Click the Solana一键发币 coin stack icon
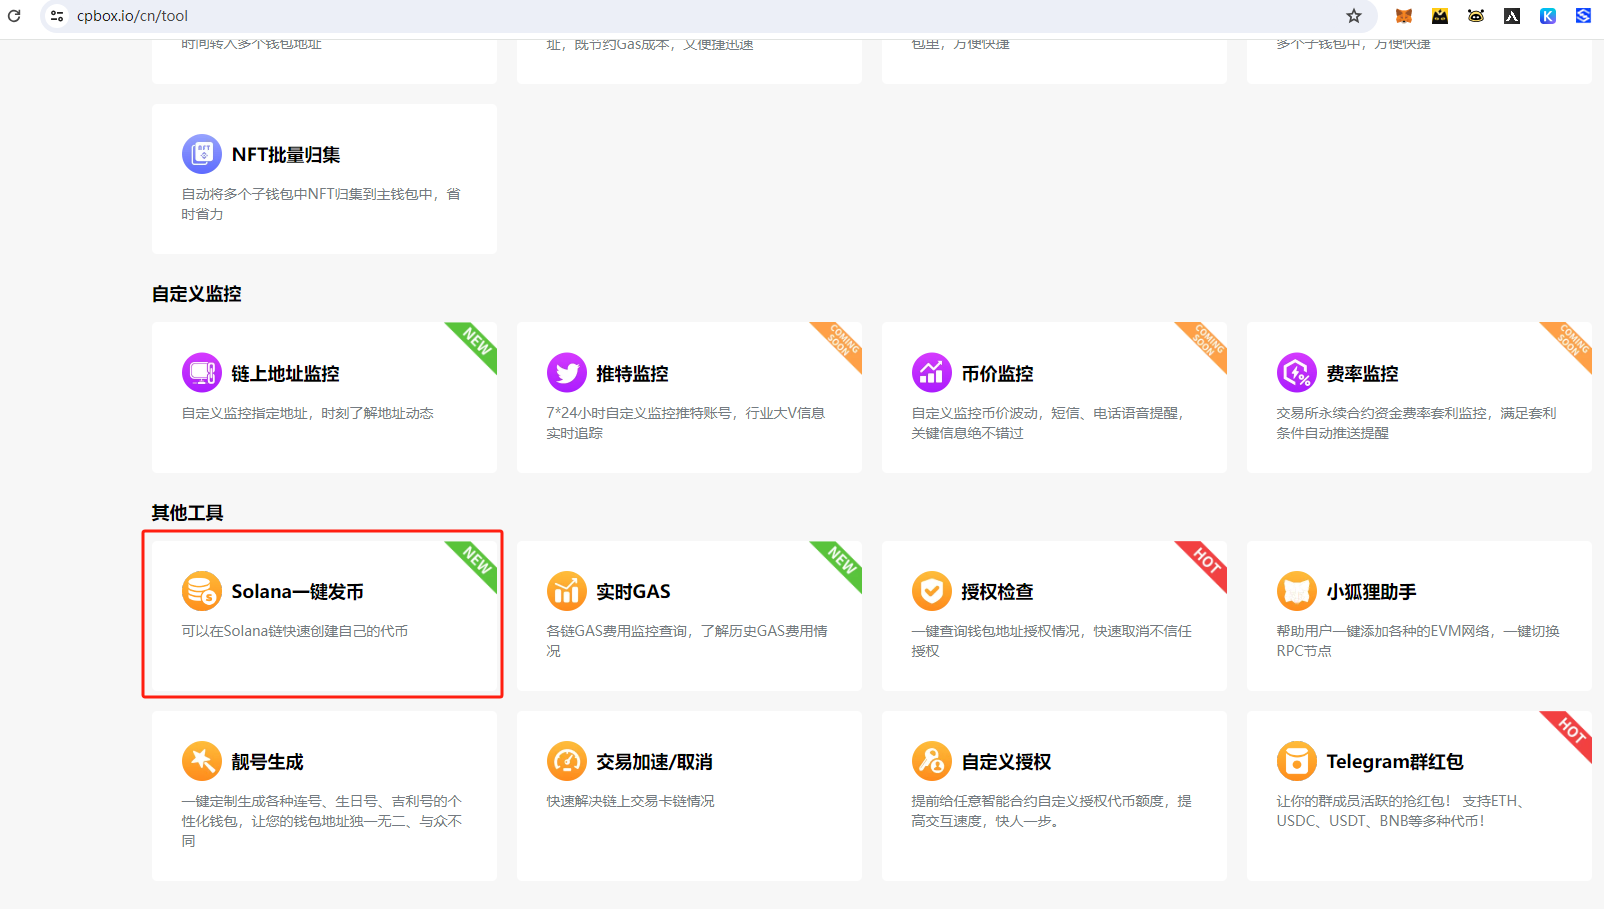Viewport: 1604px width, 909px height. (202, 591)
